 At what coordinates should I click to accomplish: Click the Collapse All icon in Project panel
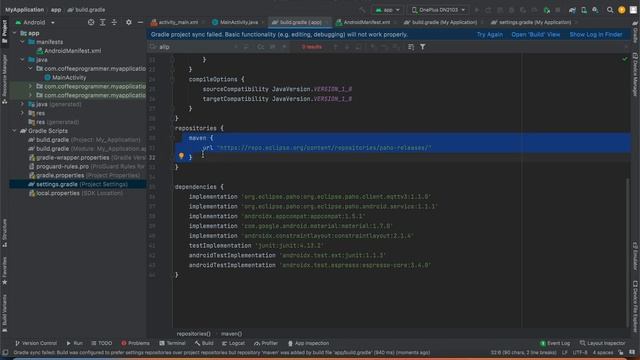pyautogui.click(x=114, y=22)
